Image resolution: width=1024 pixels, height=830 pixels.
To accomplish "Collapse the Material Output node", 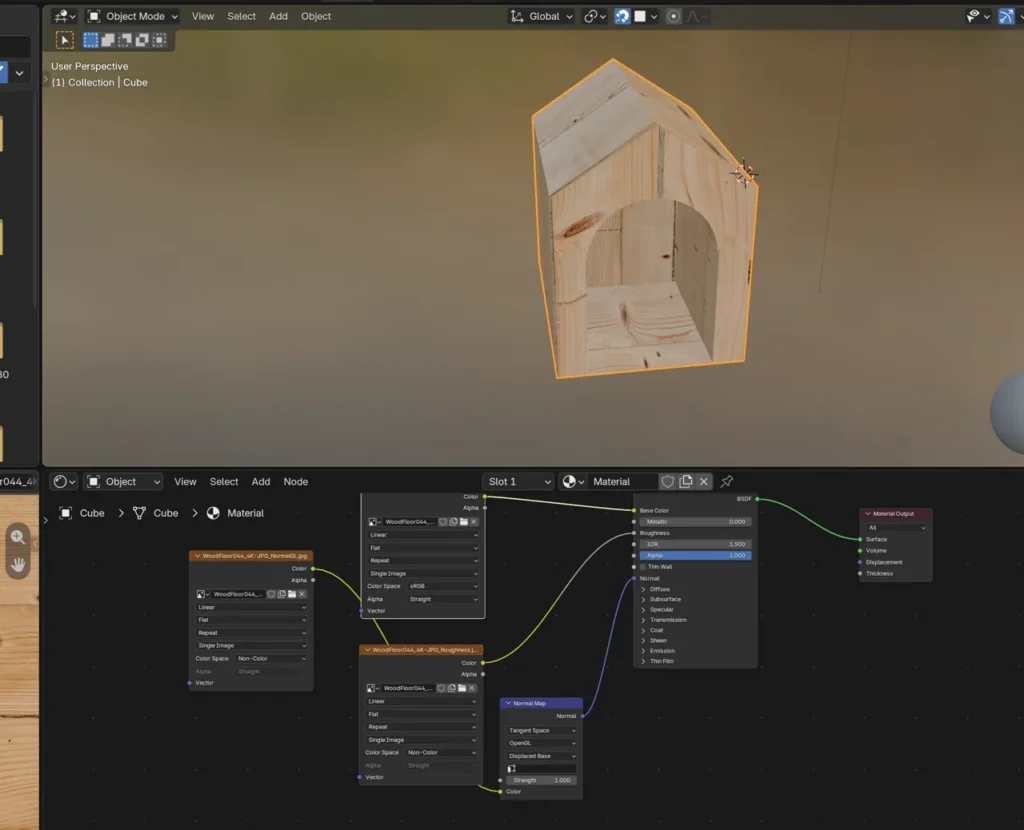I will [868, 514].
